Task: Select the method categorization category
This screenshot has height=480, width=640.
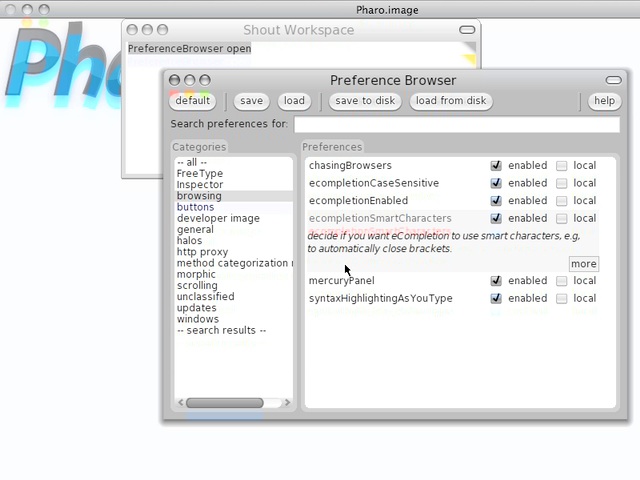Action: 233,263
